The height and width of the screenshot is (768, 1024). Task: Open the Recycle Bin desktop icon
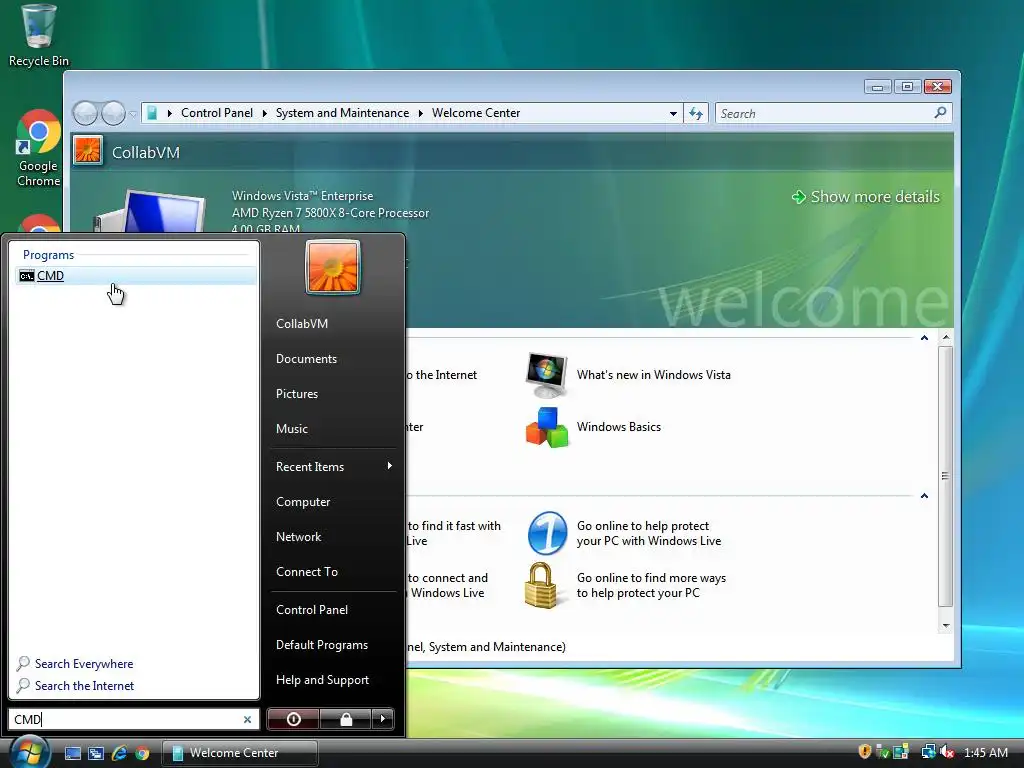[x=39, y=36]
